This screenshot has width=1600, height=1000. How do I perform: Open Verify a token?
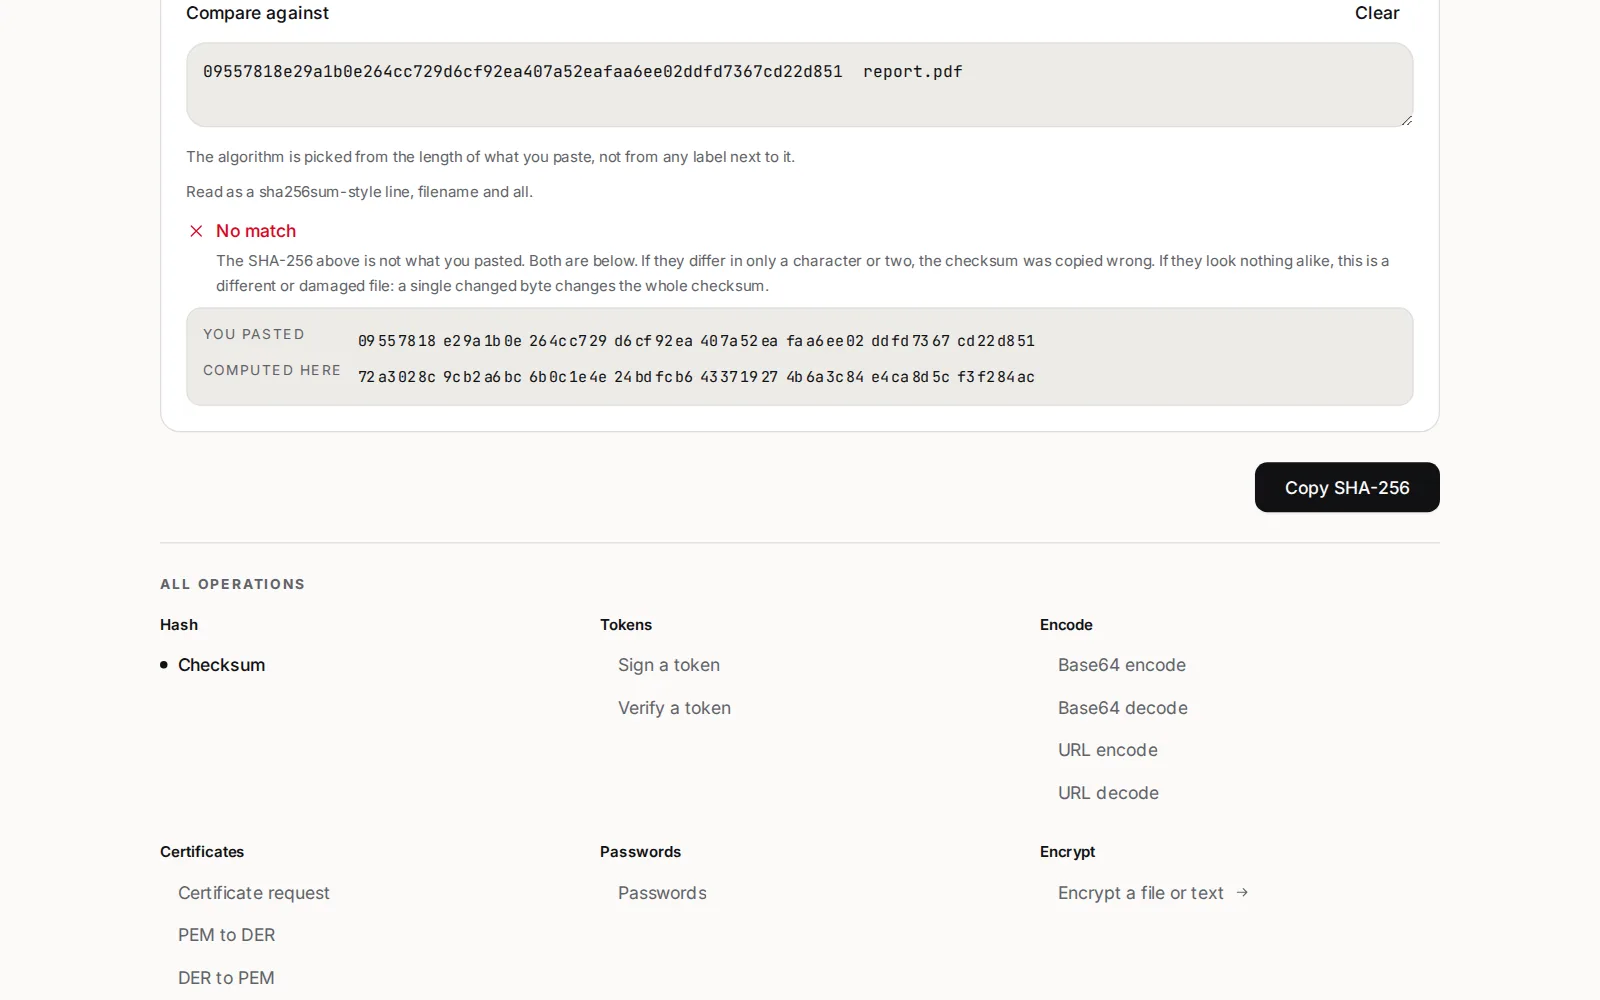click(674, 708)
